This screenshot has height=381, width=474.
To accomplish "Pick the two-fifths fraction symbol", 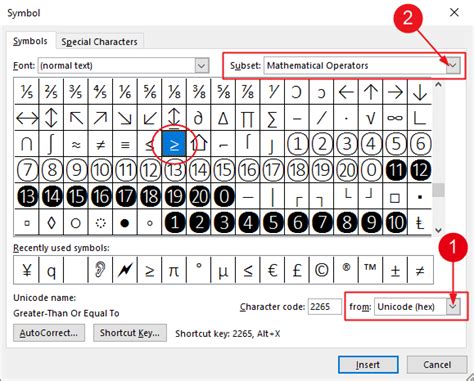I will pos(51,92).
